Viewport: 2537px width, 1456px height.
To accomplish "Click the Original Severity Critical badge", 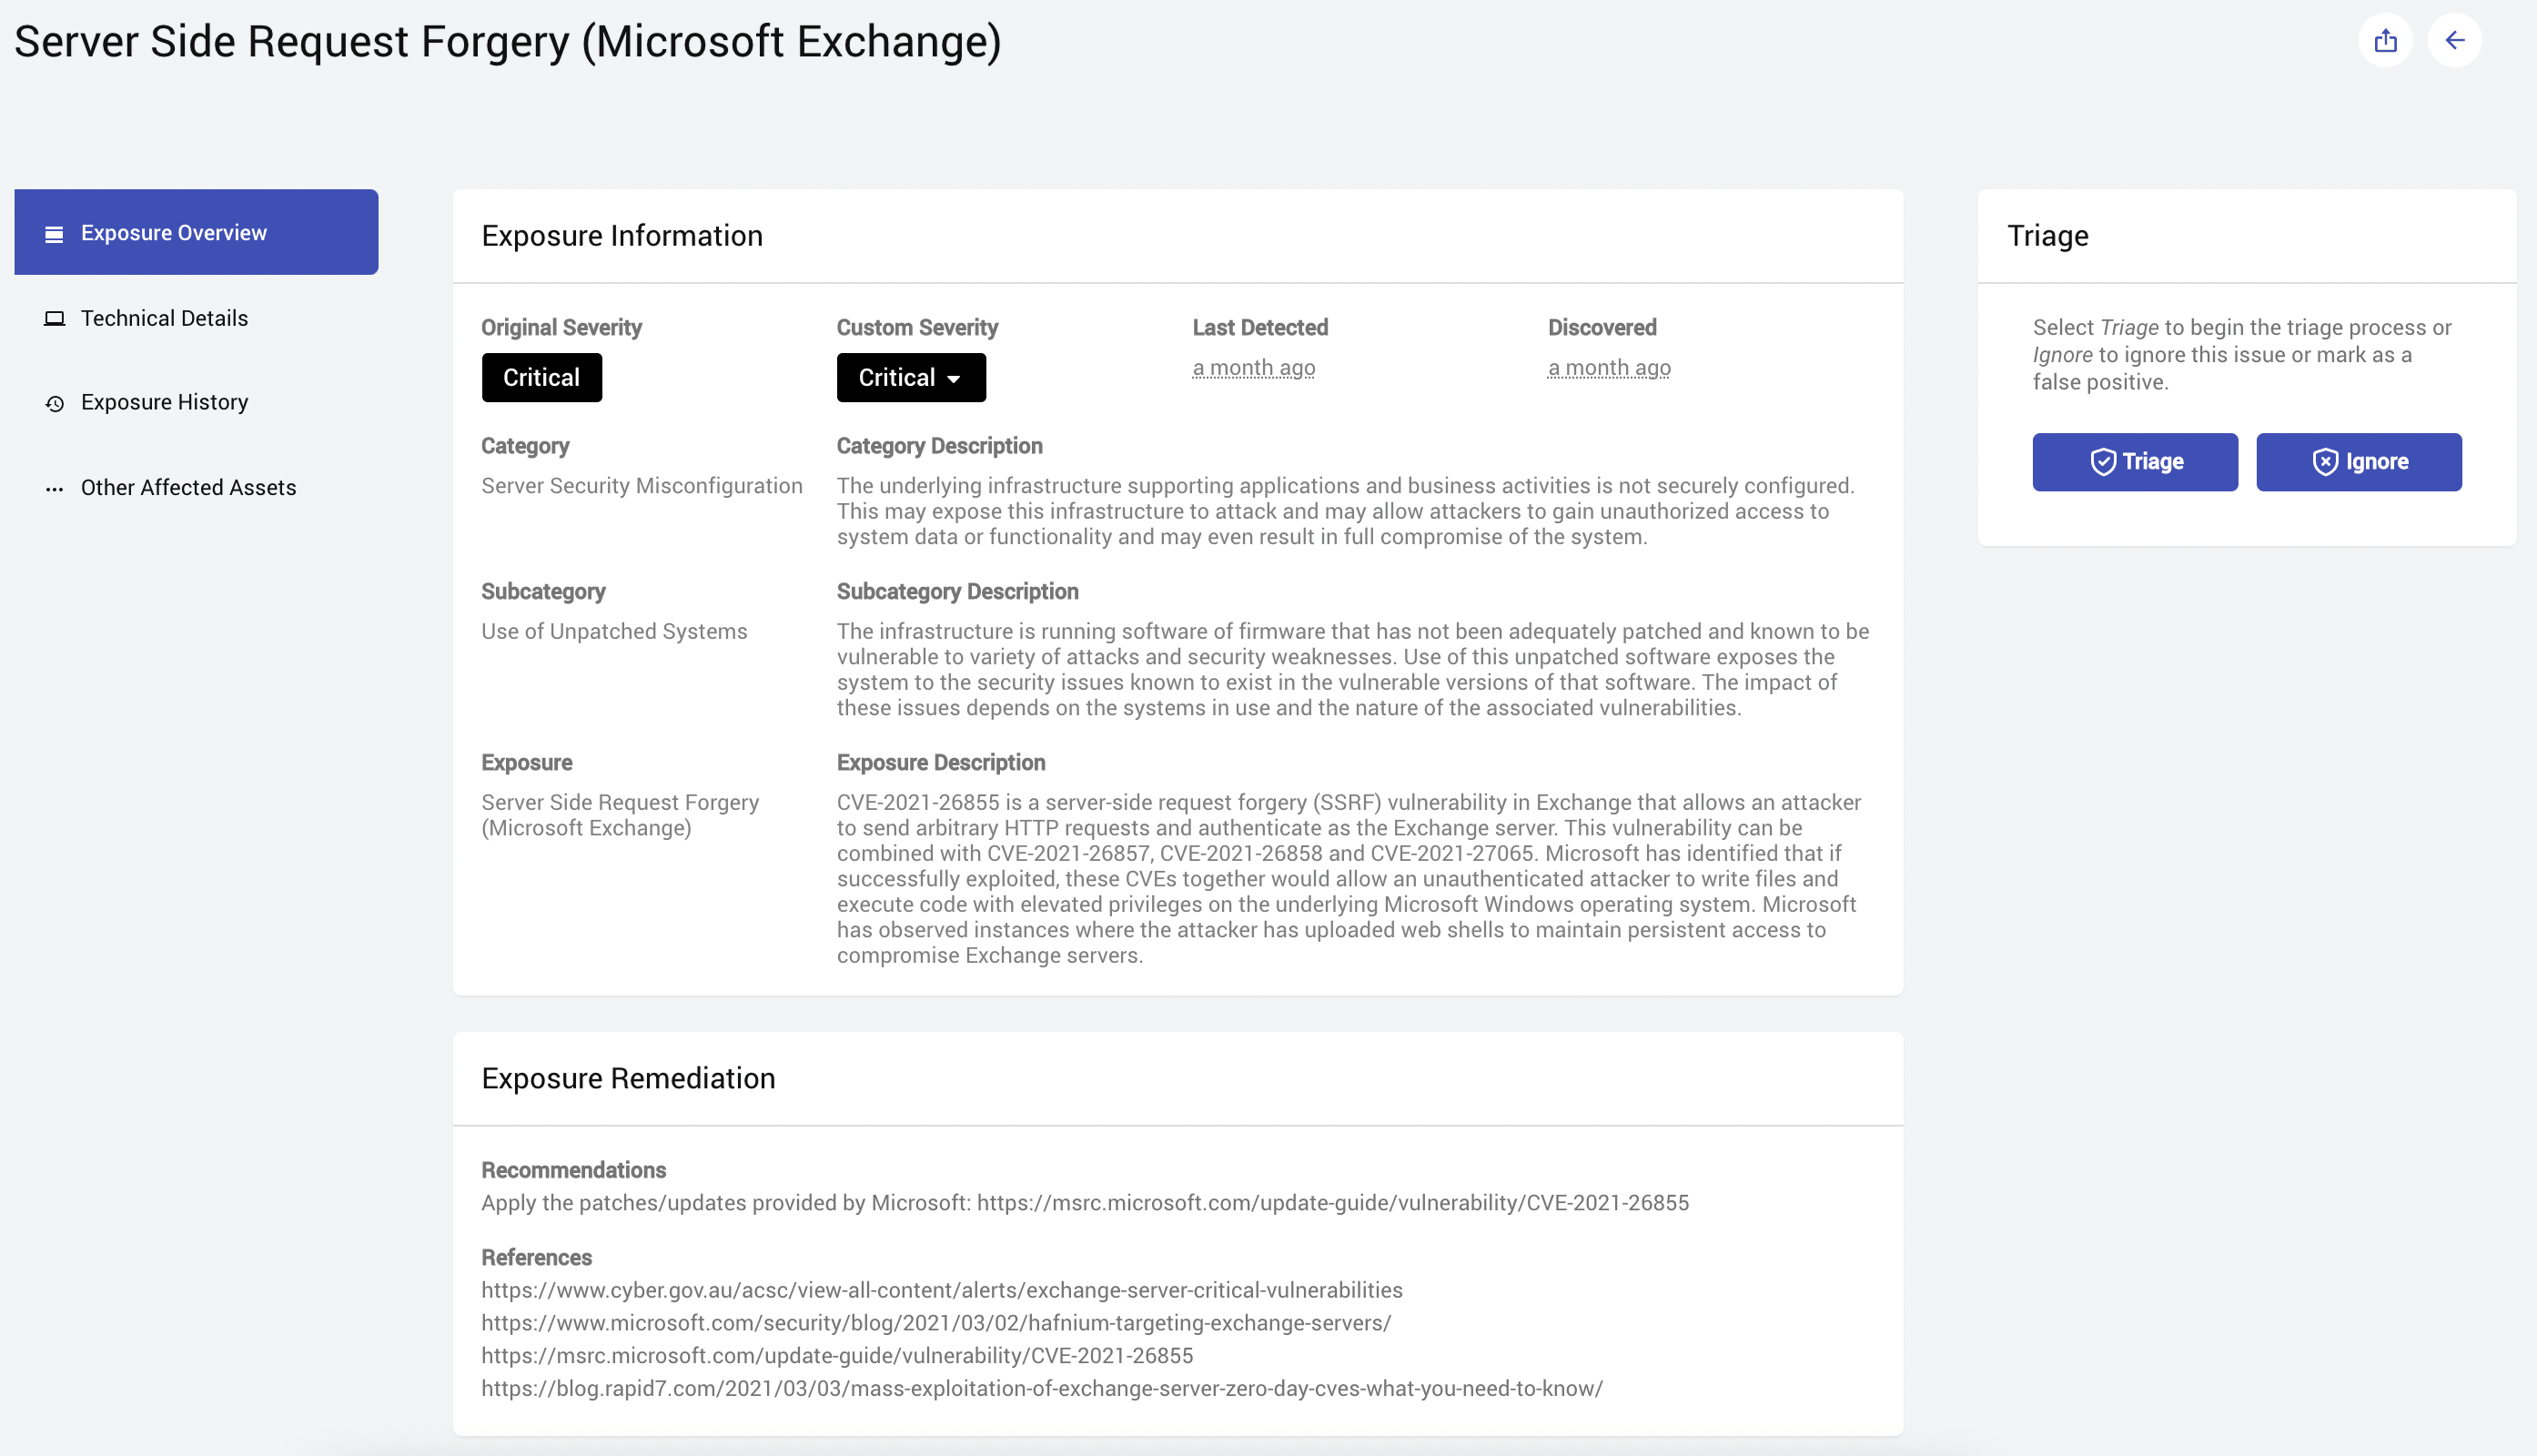I will point(541,378).
